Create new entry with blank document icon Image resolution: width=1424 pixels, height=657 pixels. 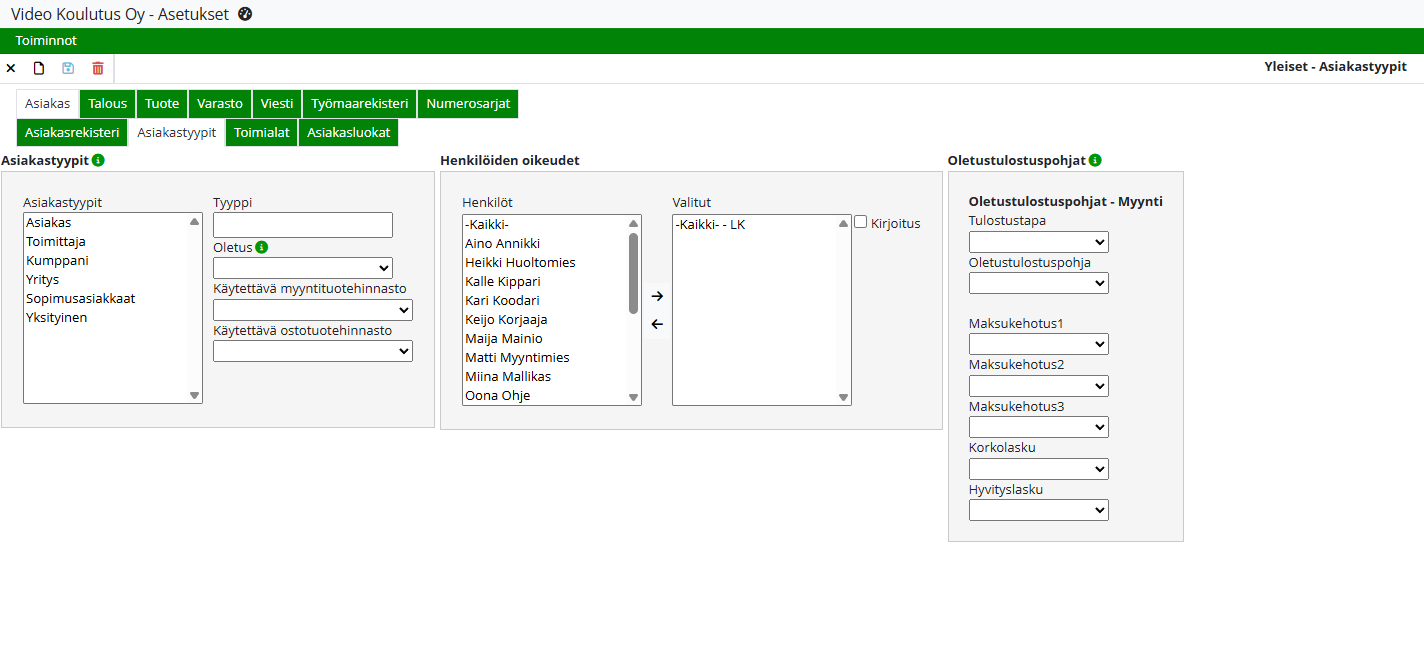(x=39, y=68)
